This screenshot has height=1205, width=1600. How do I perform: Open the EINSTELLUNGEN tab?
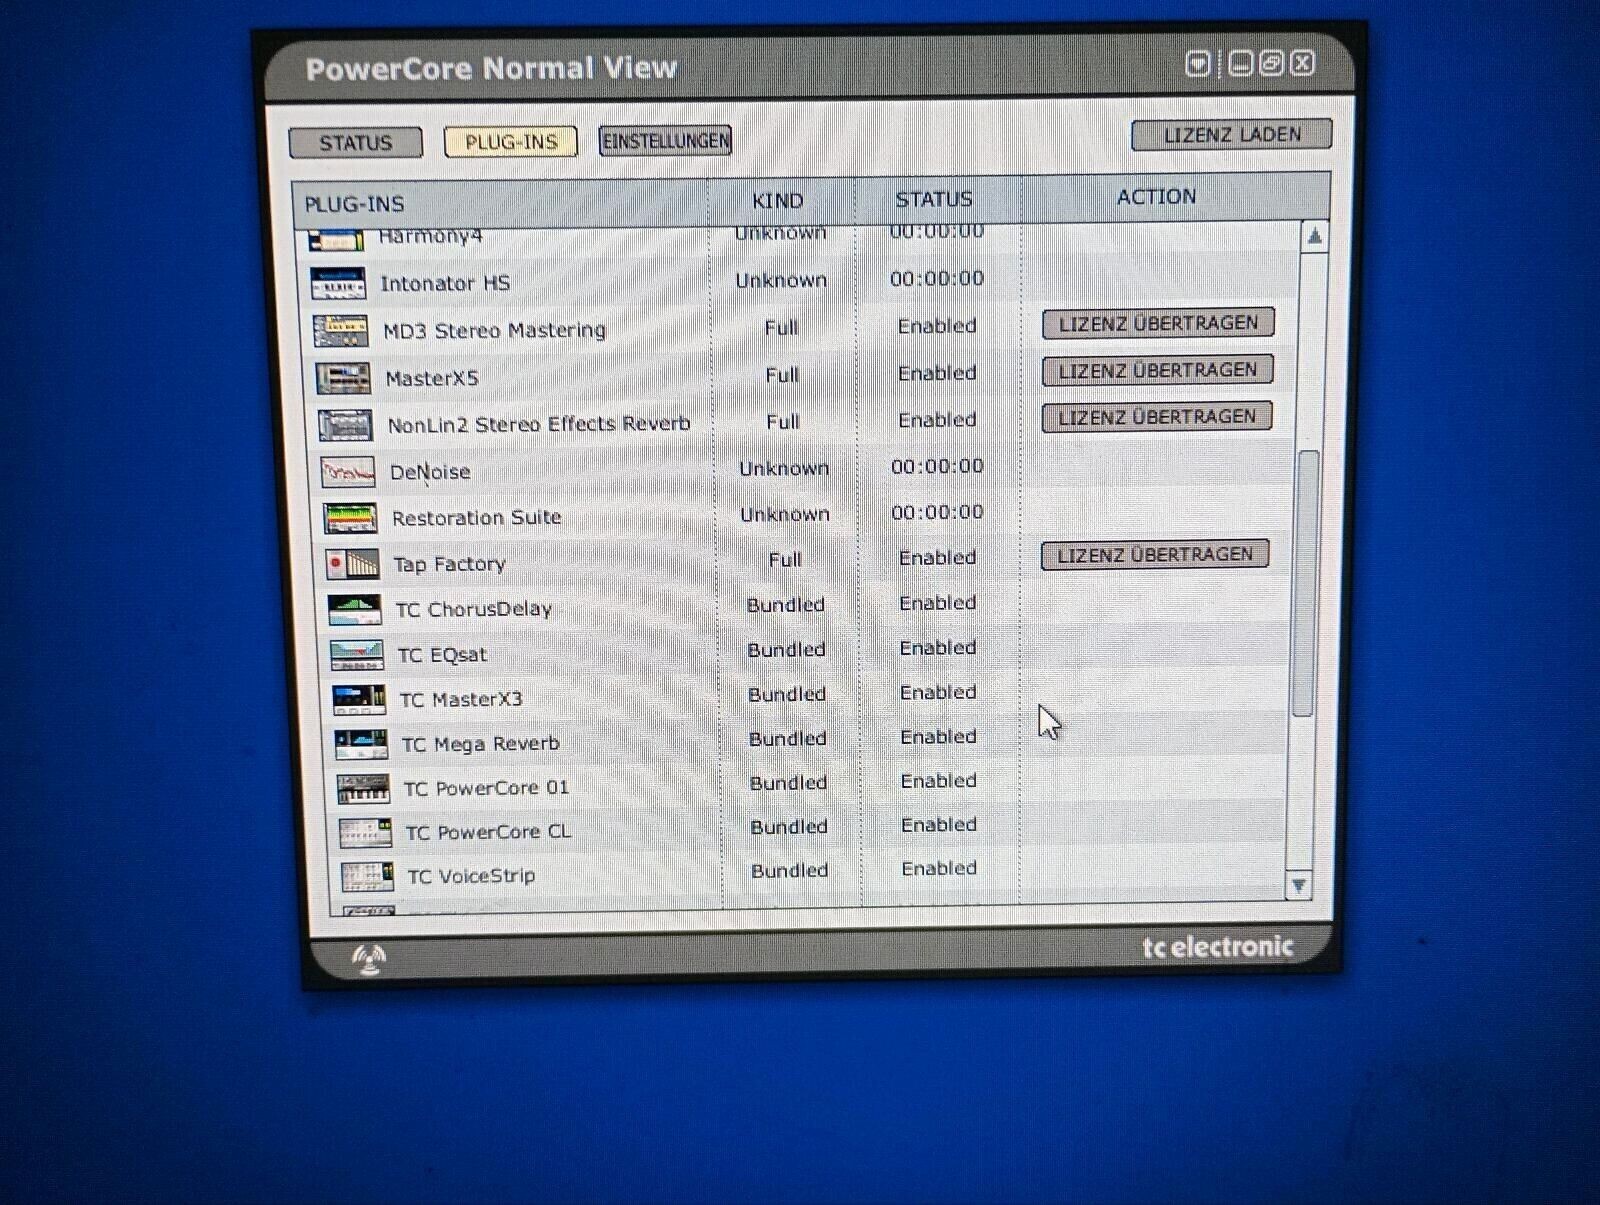(665, 141)
